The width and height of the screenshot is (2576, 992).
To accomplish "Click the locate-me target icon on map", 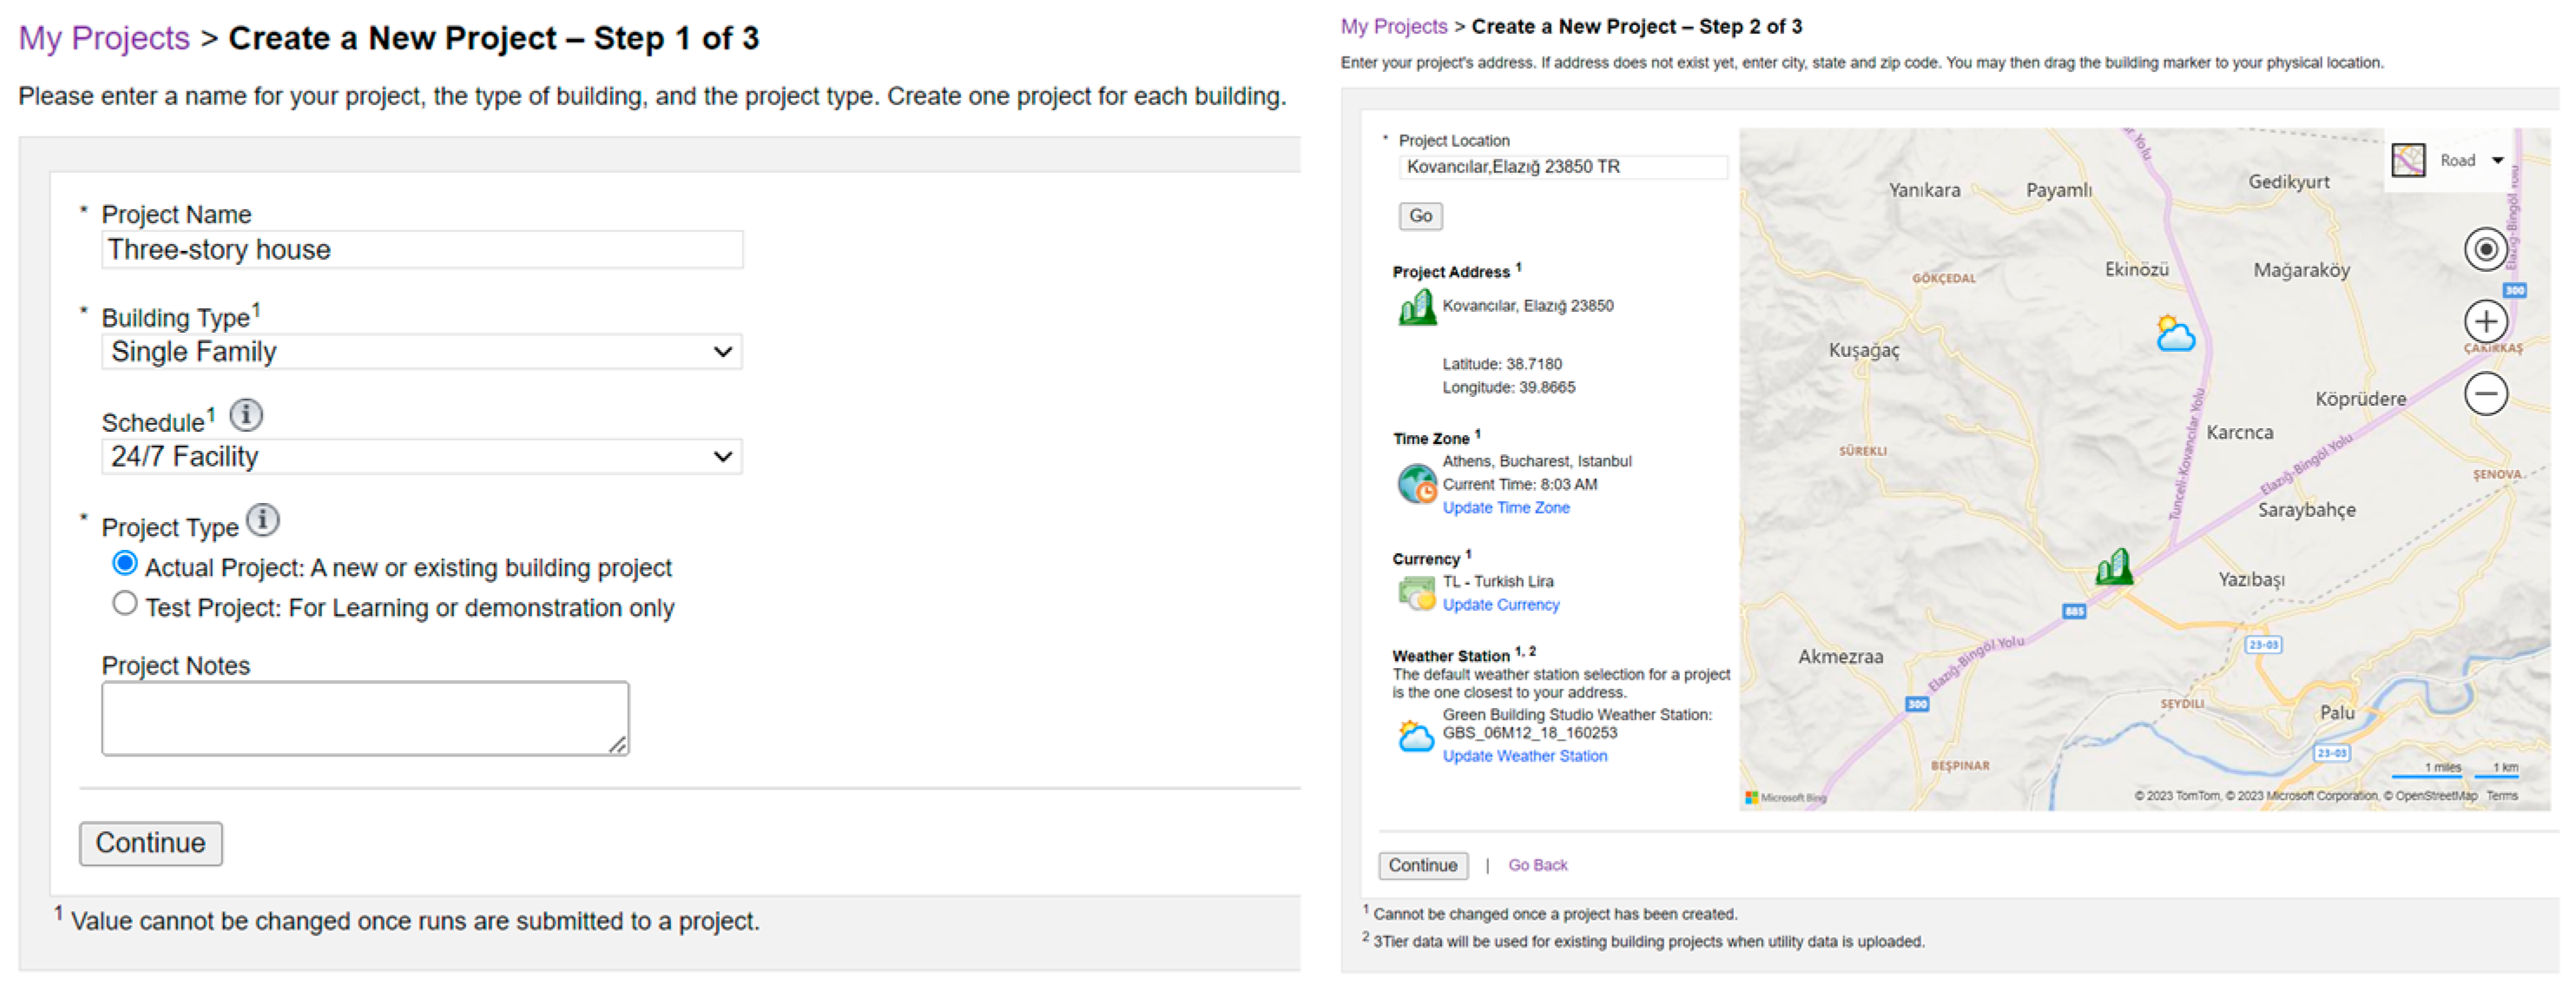I will point(2485,250).
